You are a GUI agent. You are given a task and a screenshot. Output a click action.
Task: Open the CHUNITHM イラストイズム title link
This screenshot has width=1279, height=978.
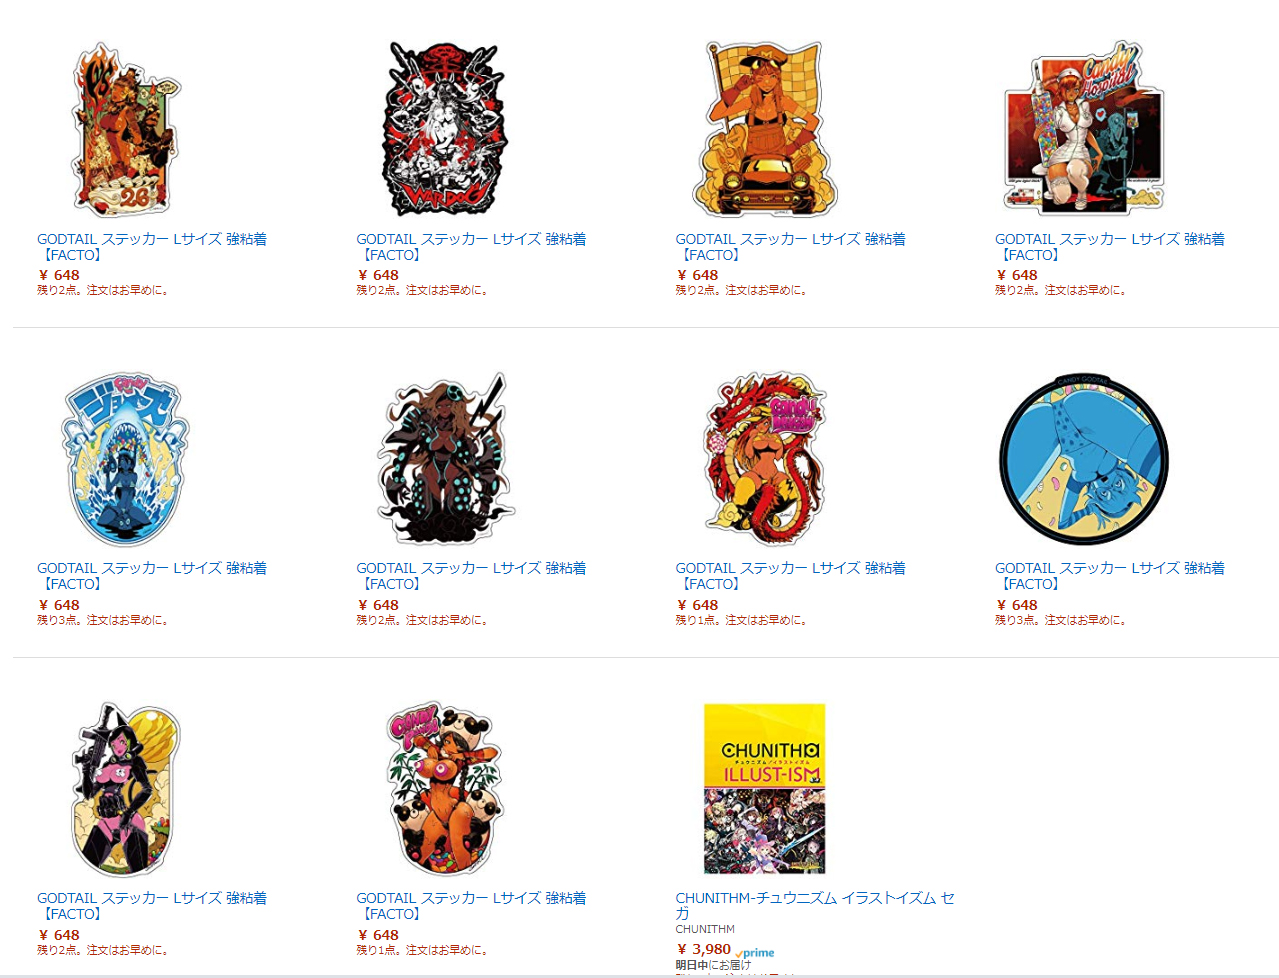815,906
